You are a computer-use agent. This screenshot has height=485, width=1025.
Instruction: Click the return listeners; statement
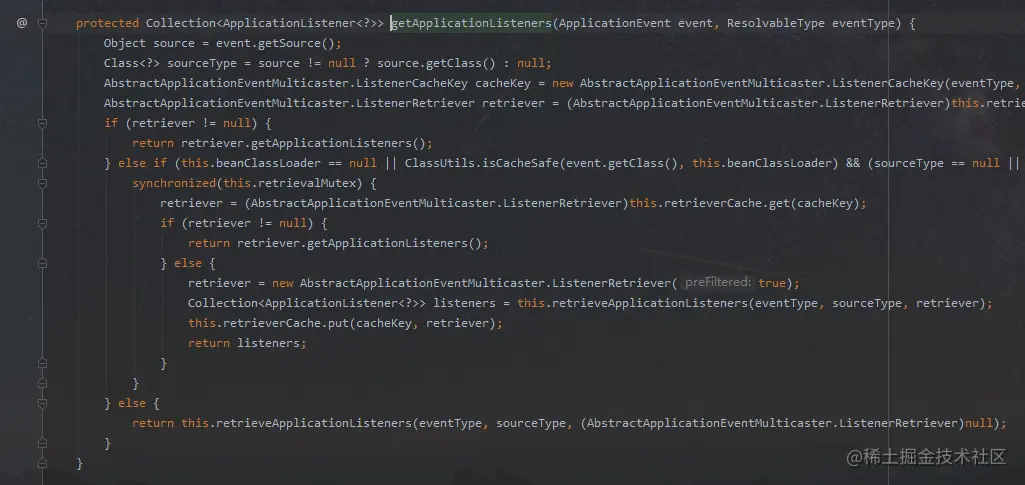pyautogui.click(x=247, y=343)
